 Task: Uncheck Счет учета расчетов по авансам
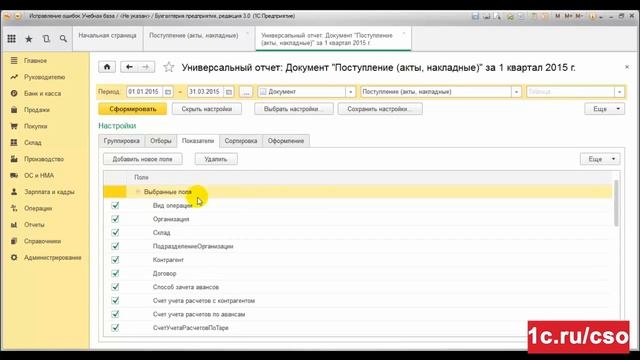[x=115, y=314]
